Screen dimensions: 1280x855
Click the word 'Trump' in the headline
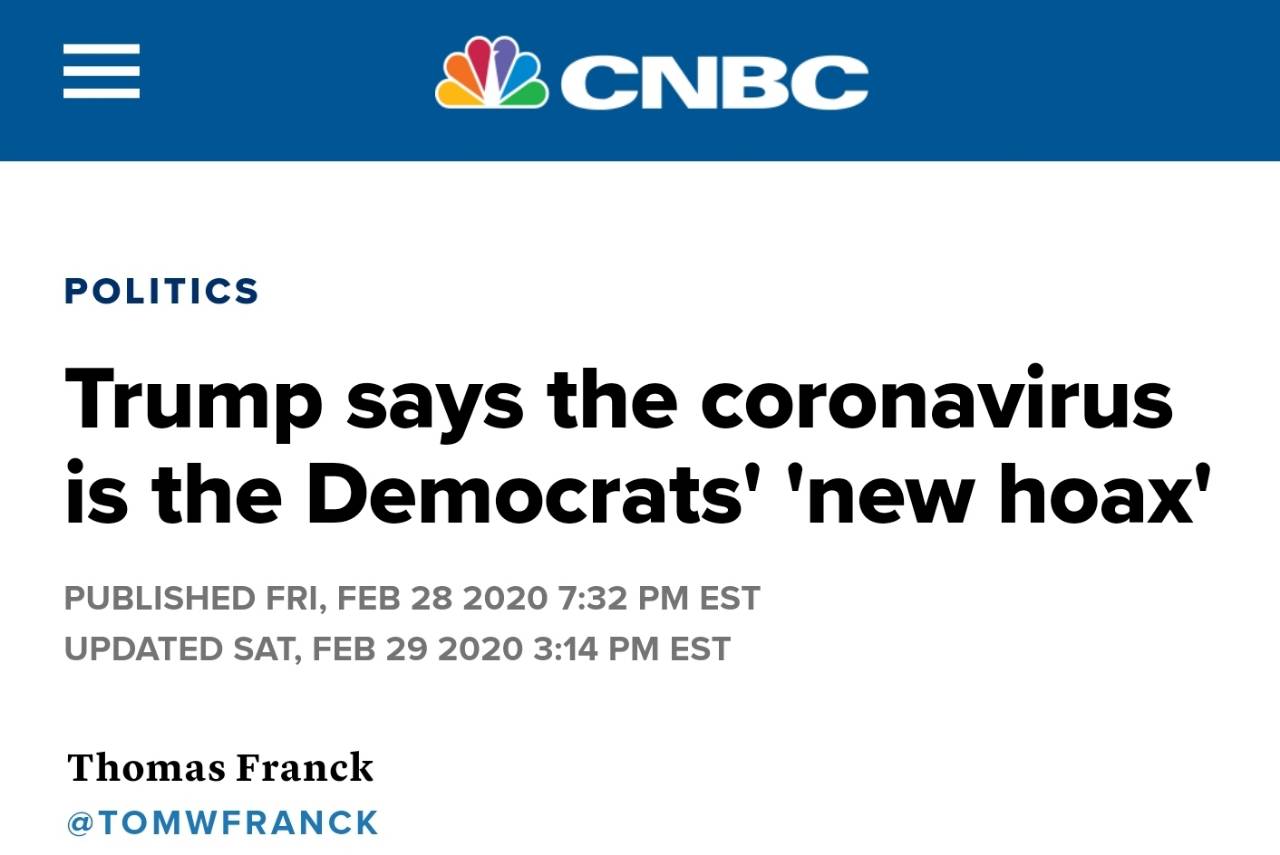pos(194,402)
